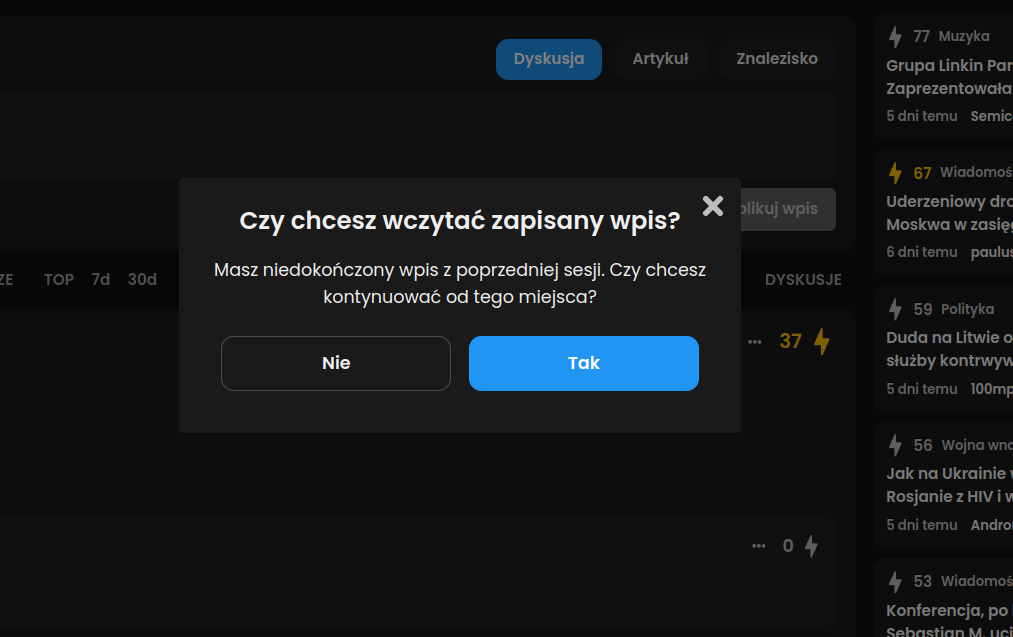Select the Dyskusja post type tab

click(548, 59)
